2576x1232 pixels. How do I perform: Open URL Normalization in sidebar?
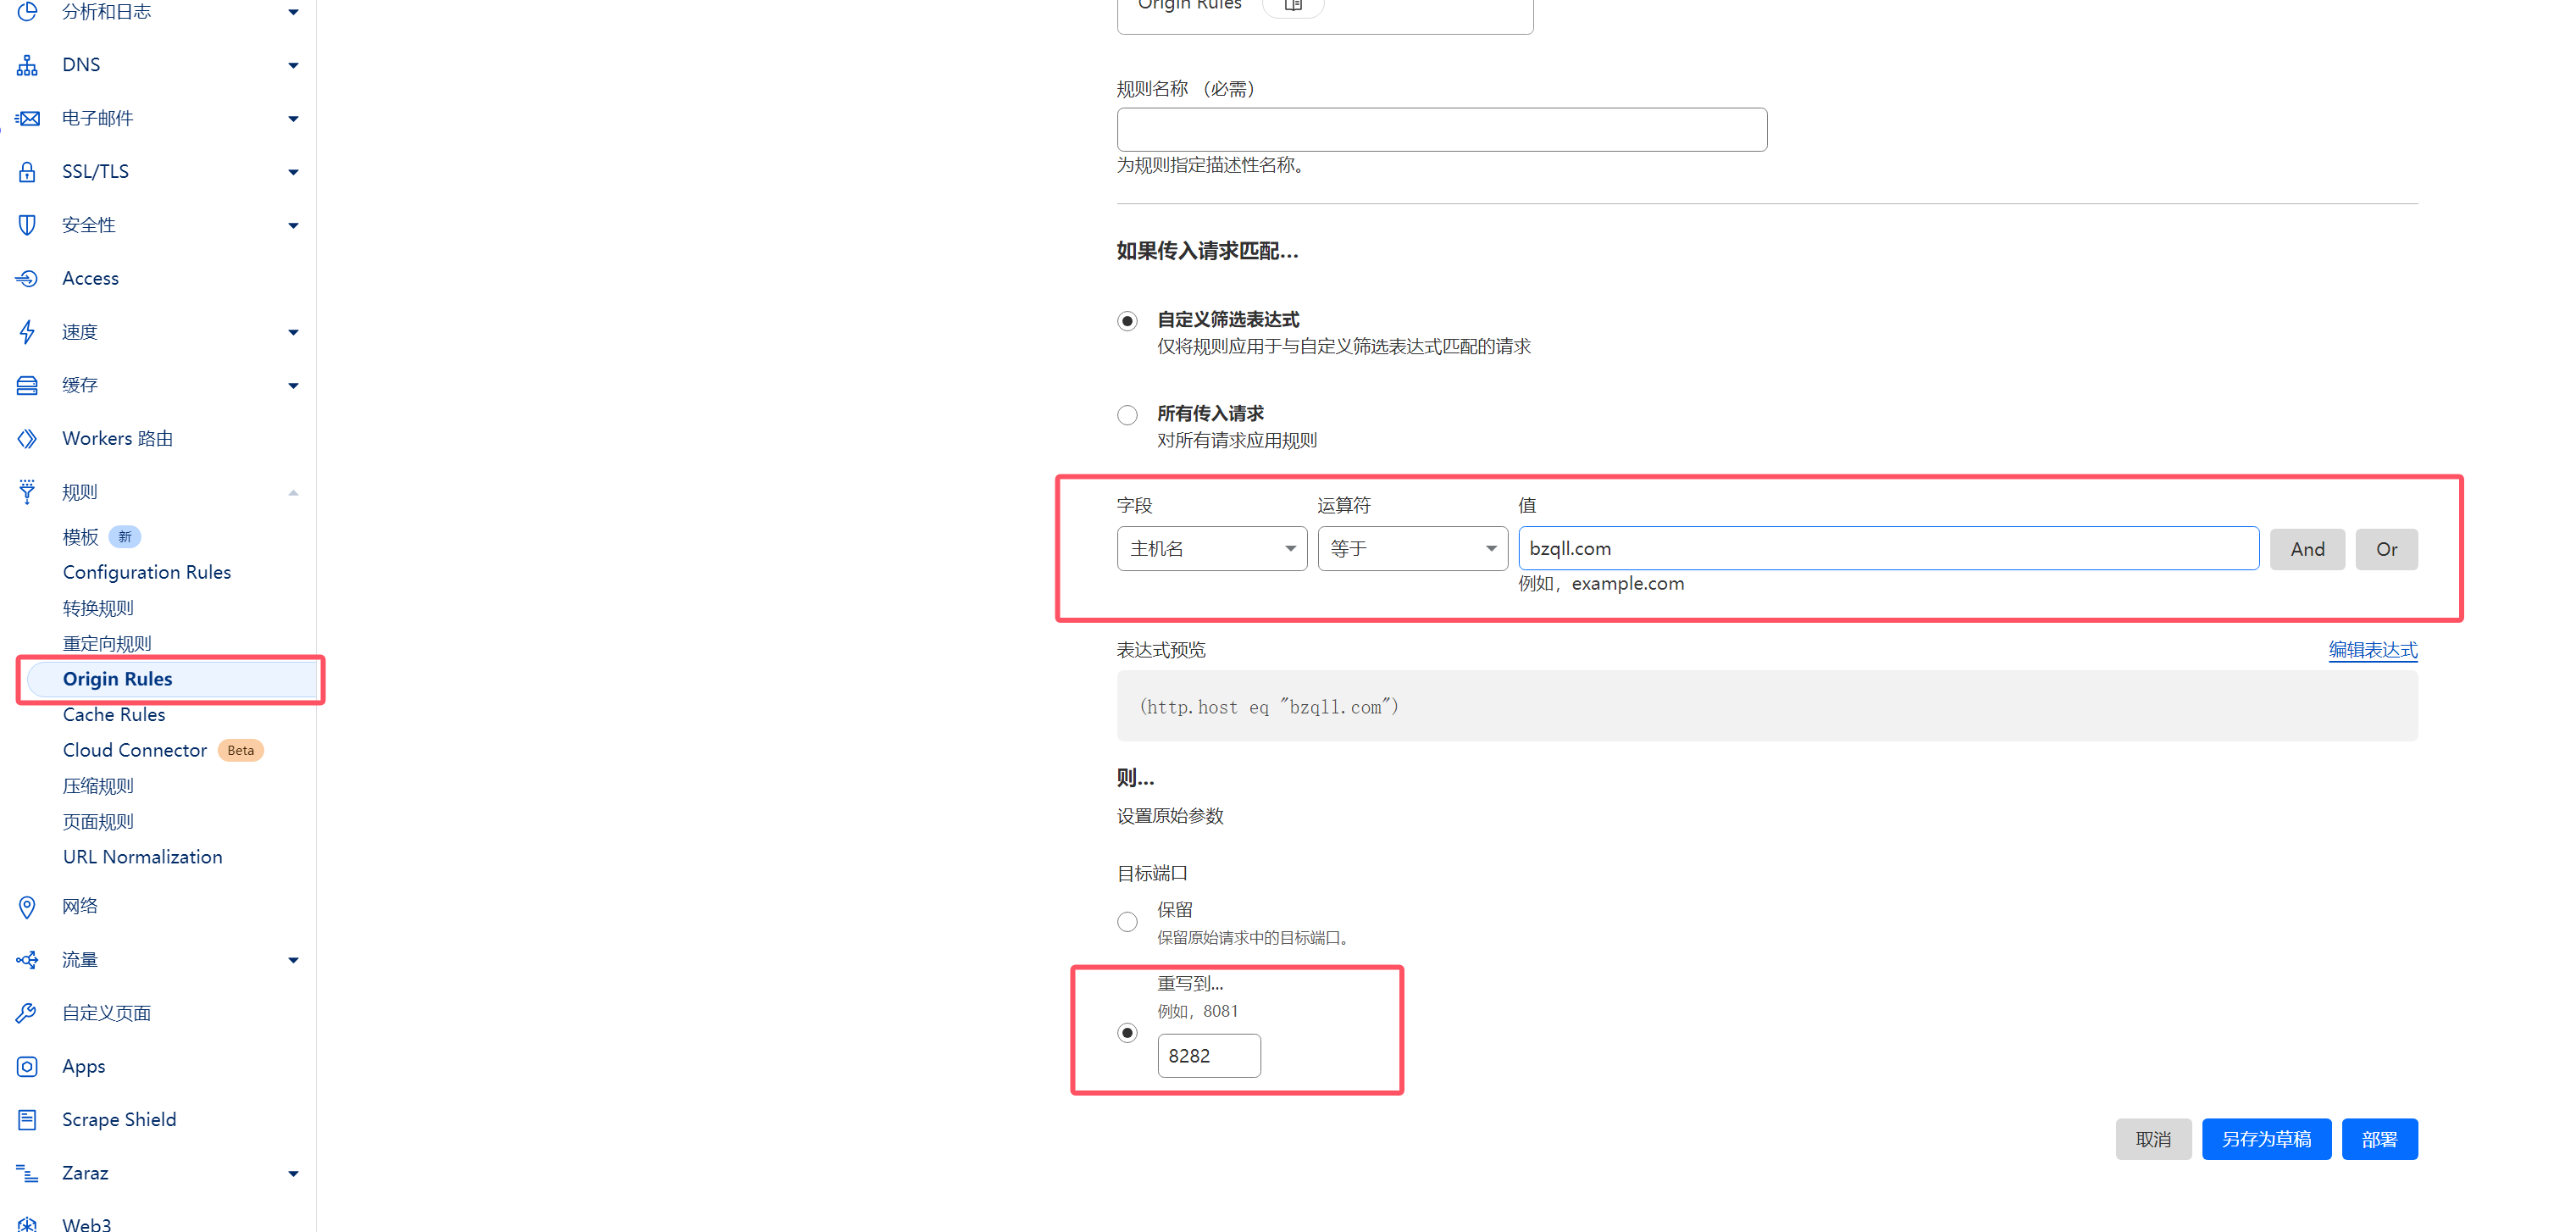tap(143, 857)
